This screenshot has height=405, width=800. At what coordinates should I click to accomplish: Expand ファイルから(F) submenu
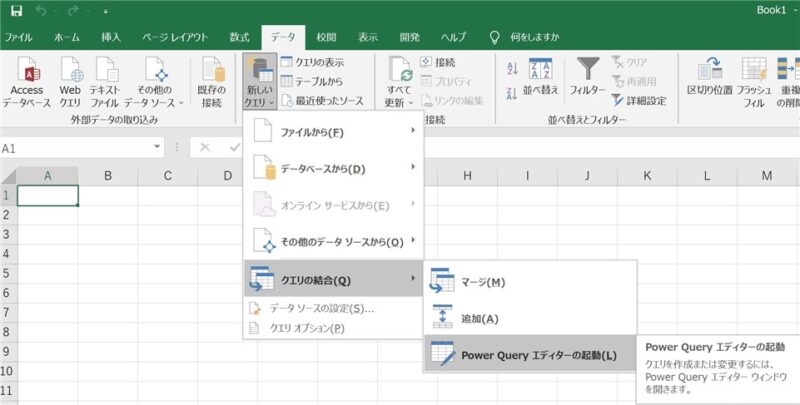(x=334, y=132)
